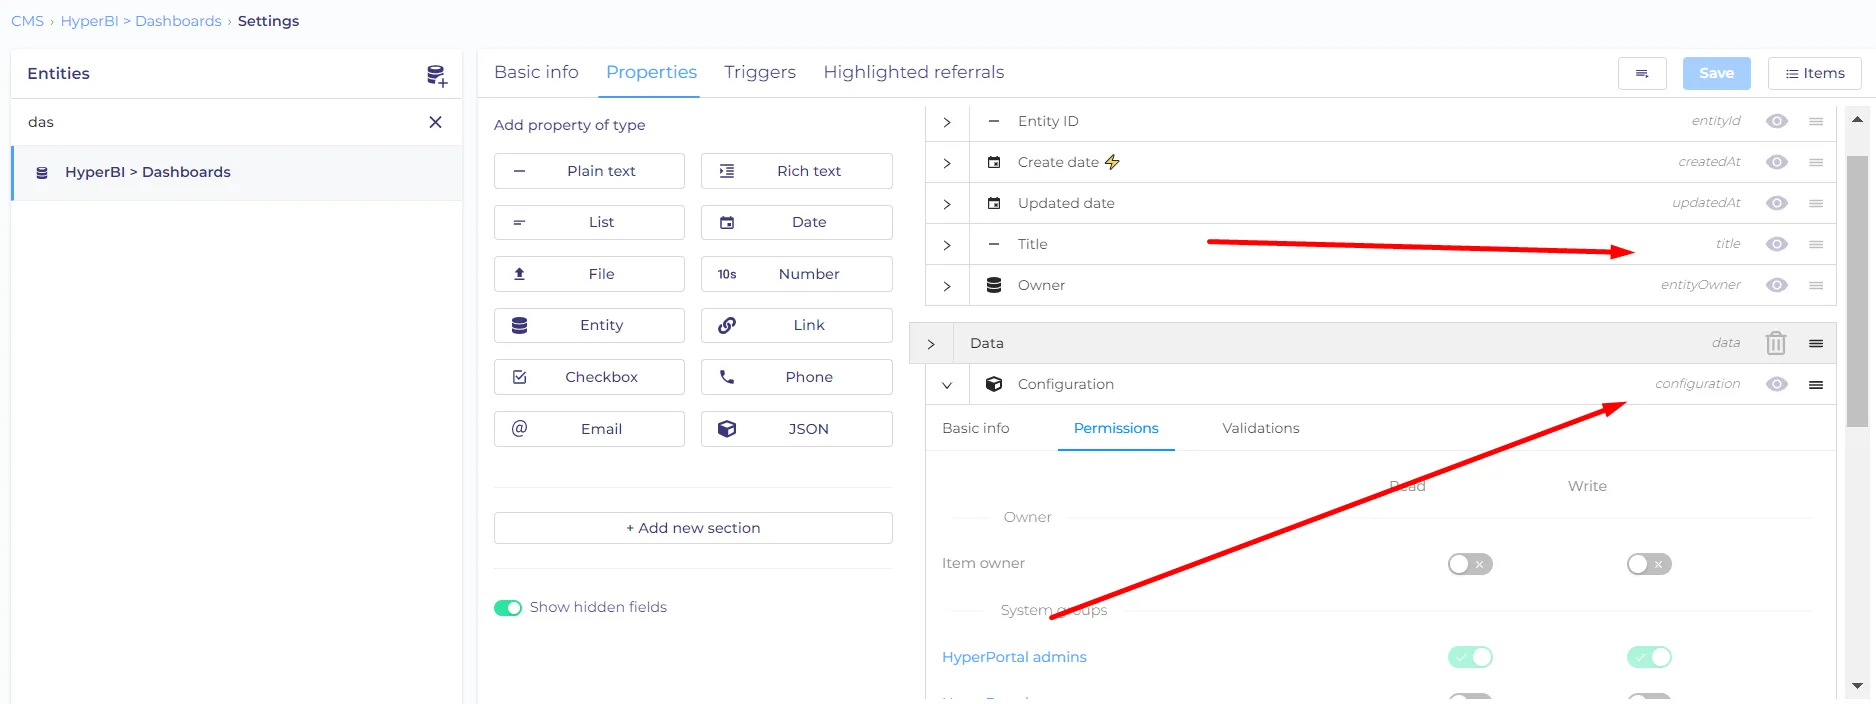Screen dimensions: 1876x704
Task: Enable Write permission for Item owner
Action: (x=1649, y=564)
